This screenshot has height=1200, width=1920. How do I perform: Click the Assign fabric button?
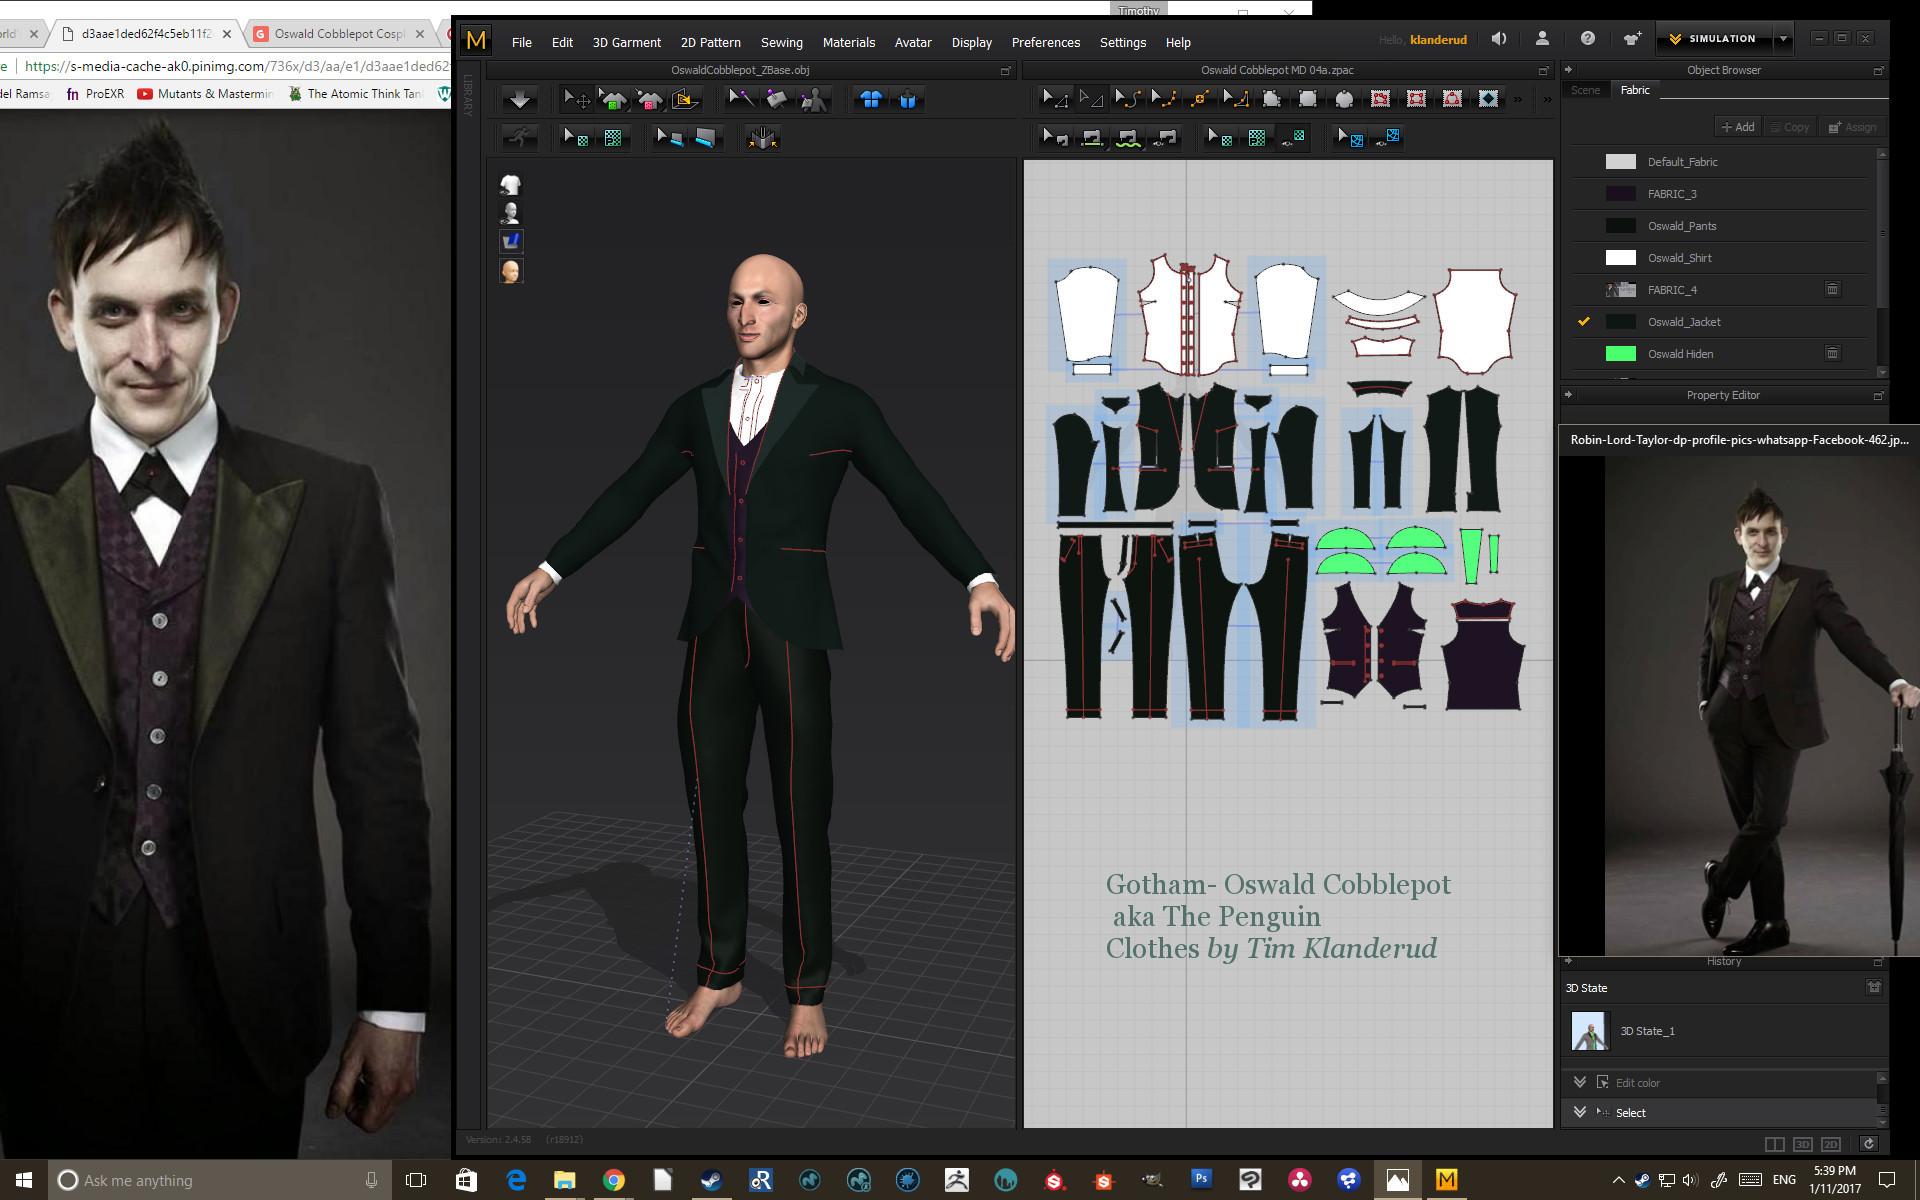1852,127
